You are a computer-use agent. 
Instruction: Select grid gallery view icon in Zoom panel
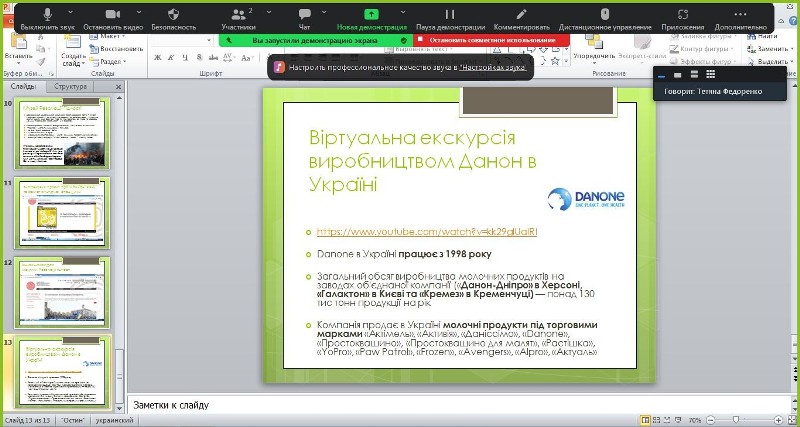[x=710, y=75]
